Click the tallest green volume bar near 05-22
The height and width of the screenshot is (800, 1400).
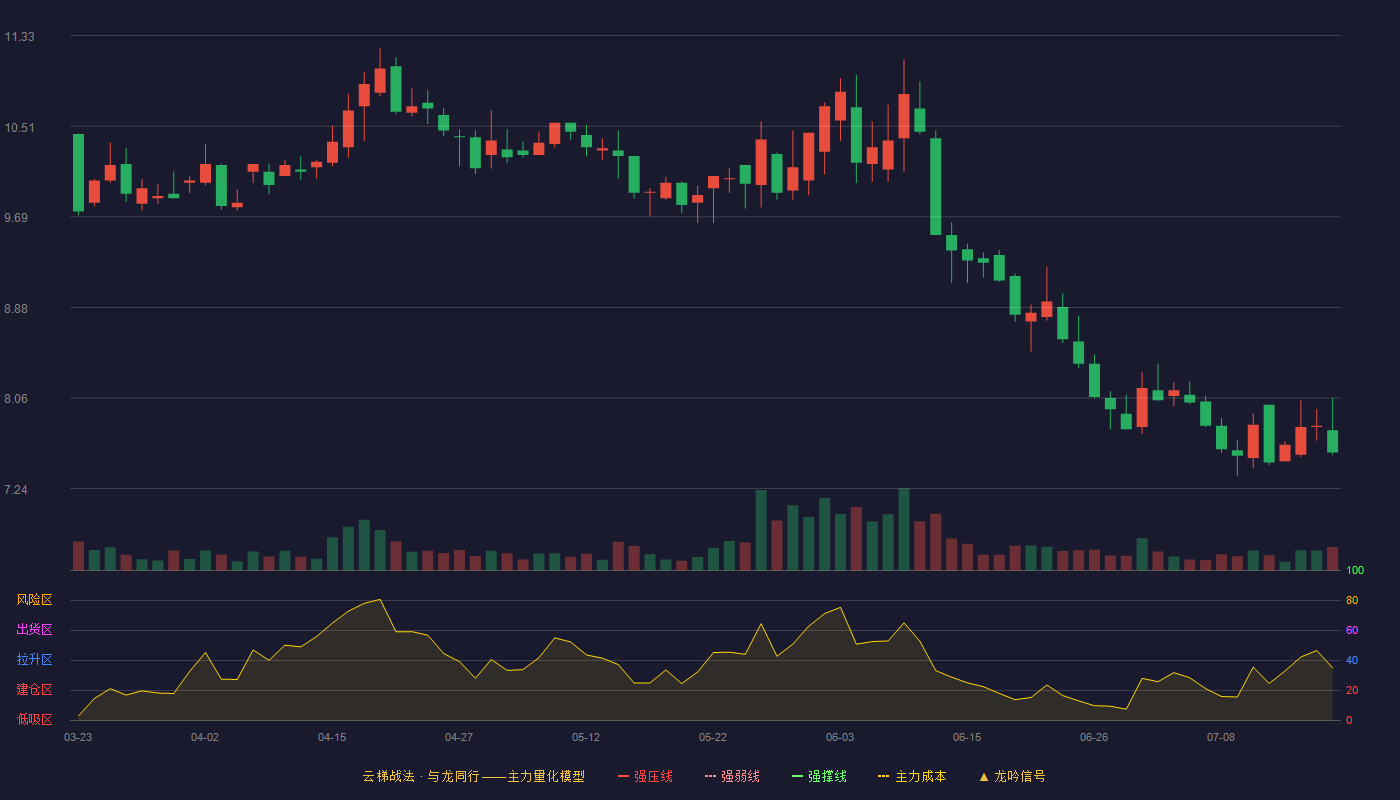click(761, 530)
